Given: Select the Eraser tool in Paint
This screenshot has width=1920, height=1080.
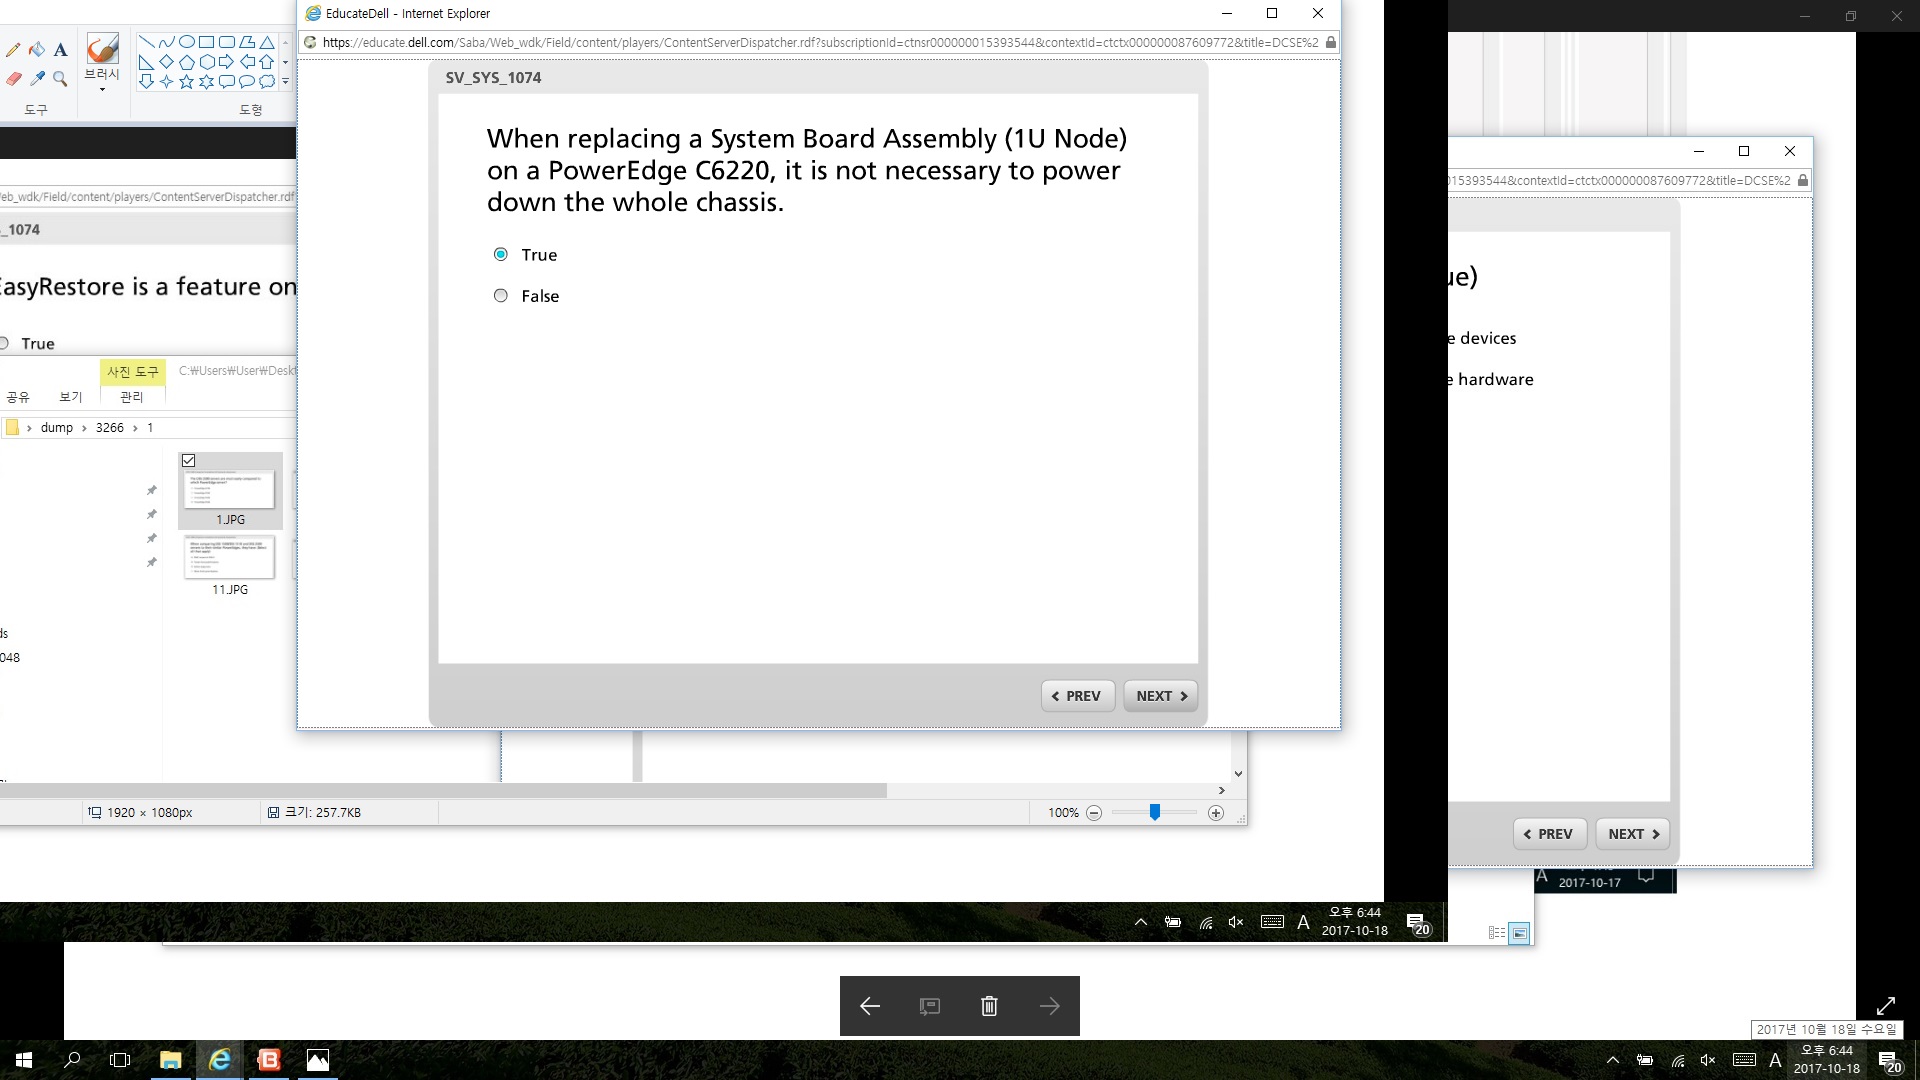Looking at the screenshot, I should (x=13, y=78).
